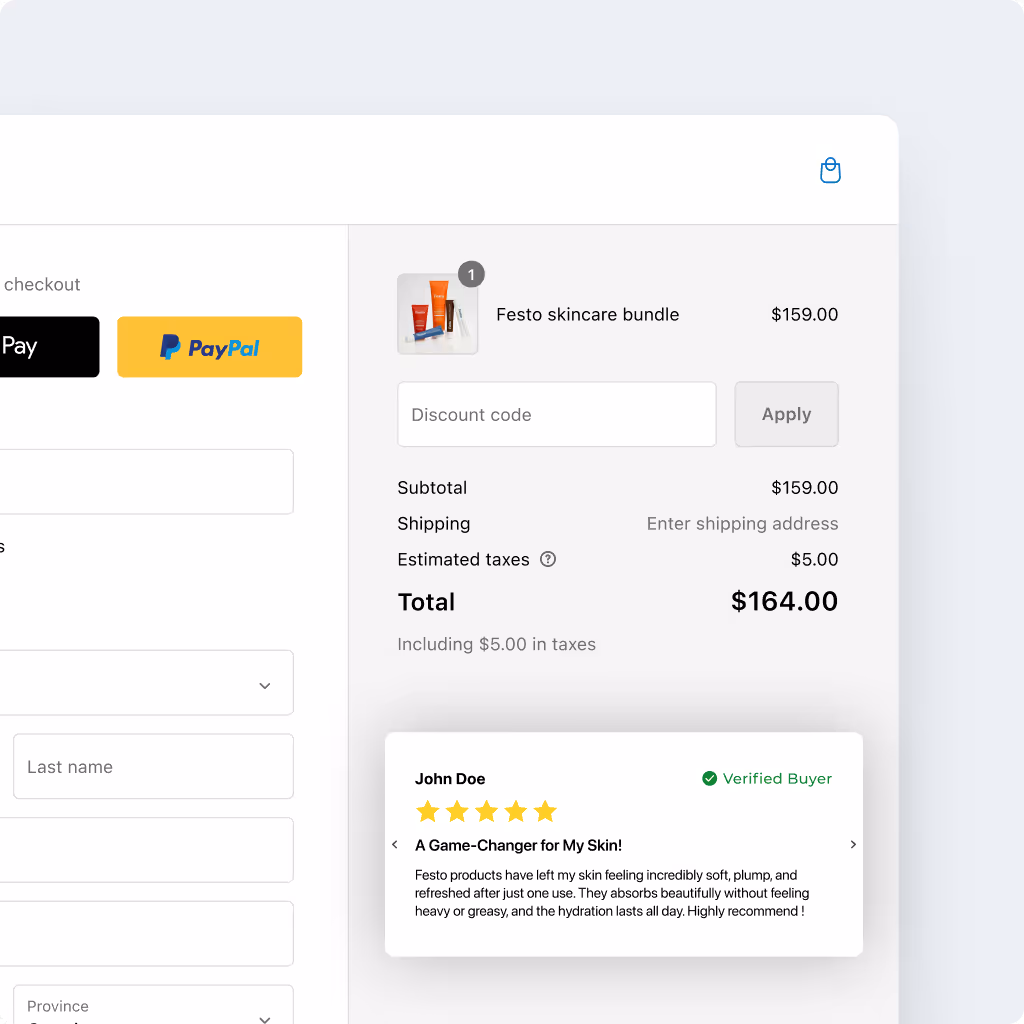Click the input field below the PayPal button
This screenshot has height=1024, width=1024.
pos(146,481)
